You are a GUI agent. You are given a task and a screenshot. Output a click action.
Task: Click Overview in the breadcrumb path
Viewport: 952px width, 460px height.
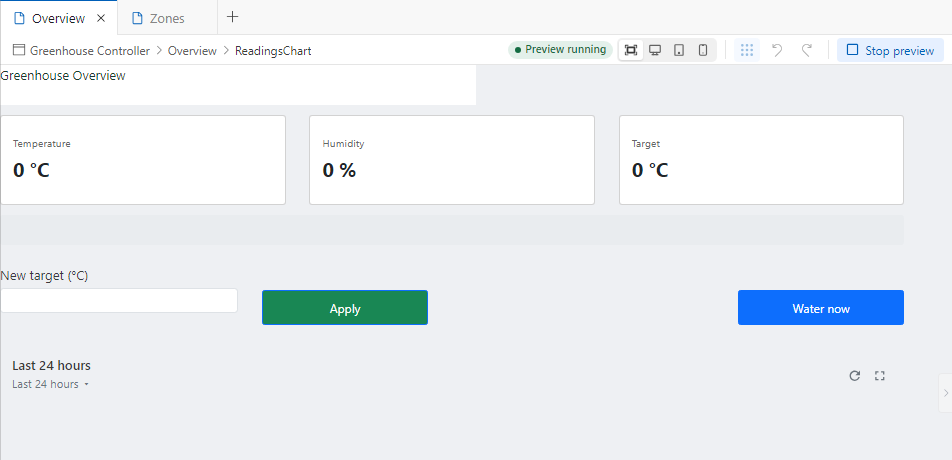(x=192, y=51)
